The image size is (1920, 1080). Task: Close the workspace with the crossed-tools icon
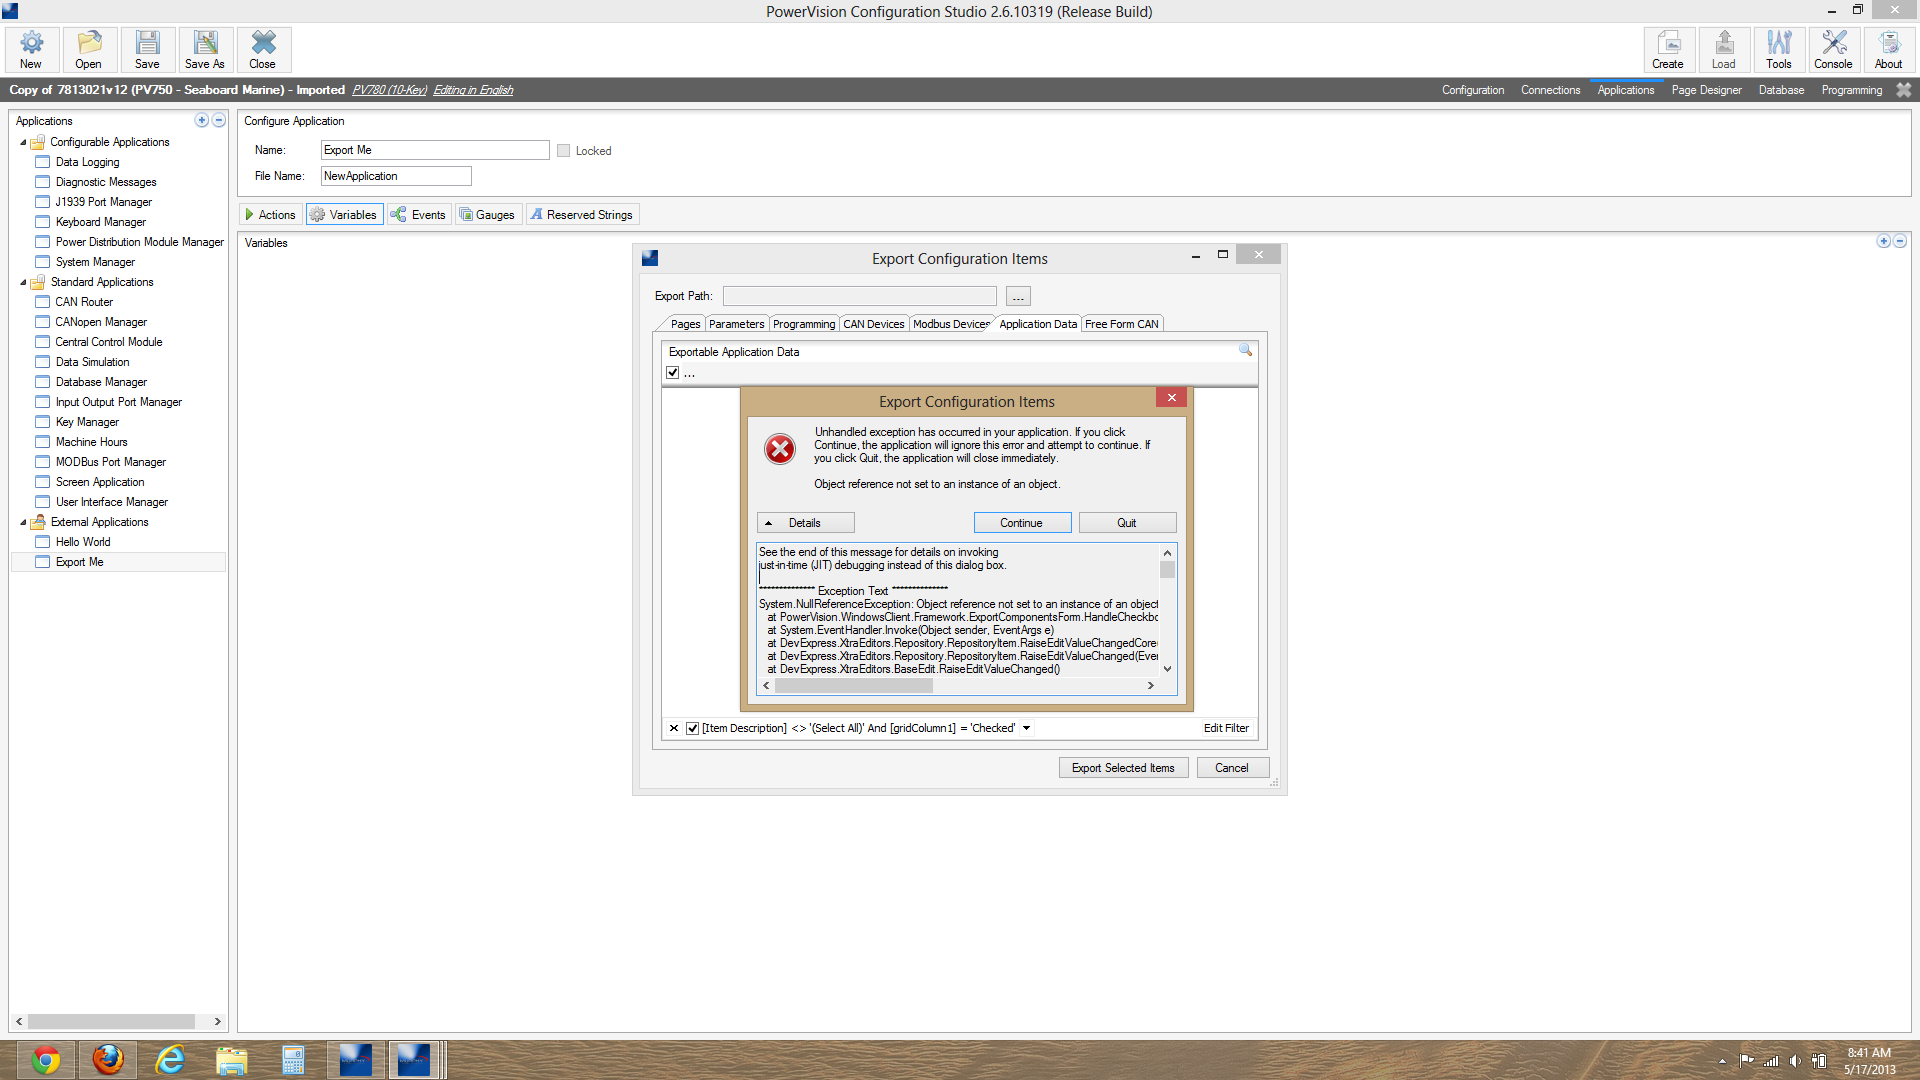(x=1904, y=90)
